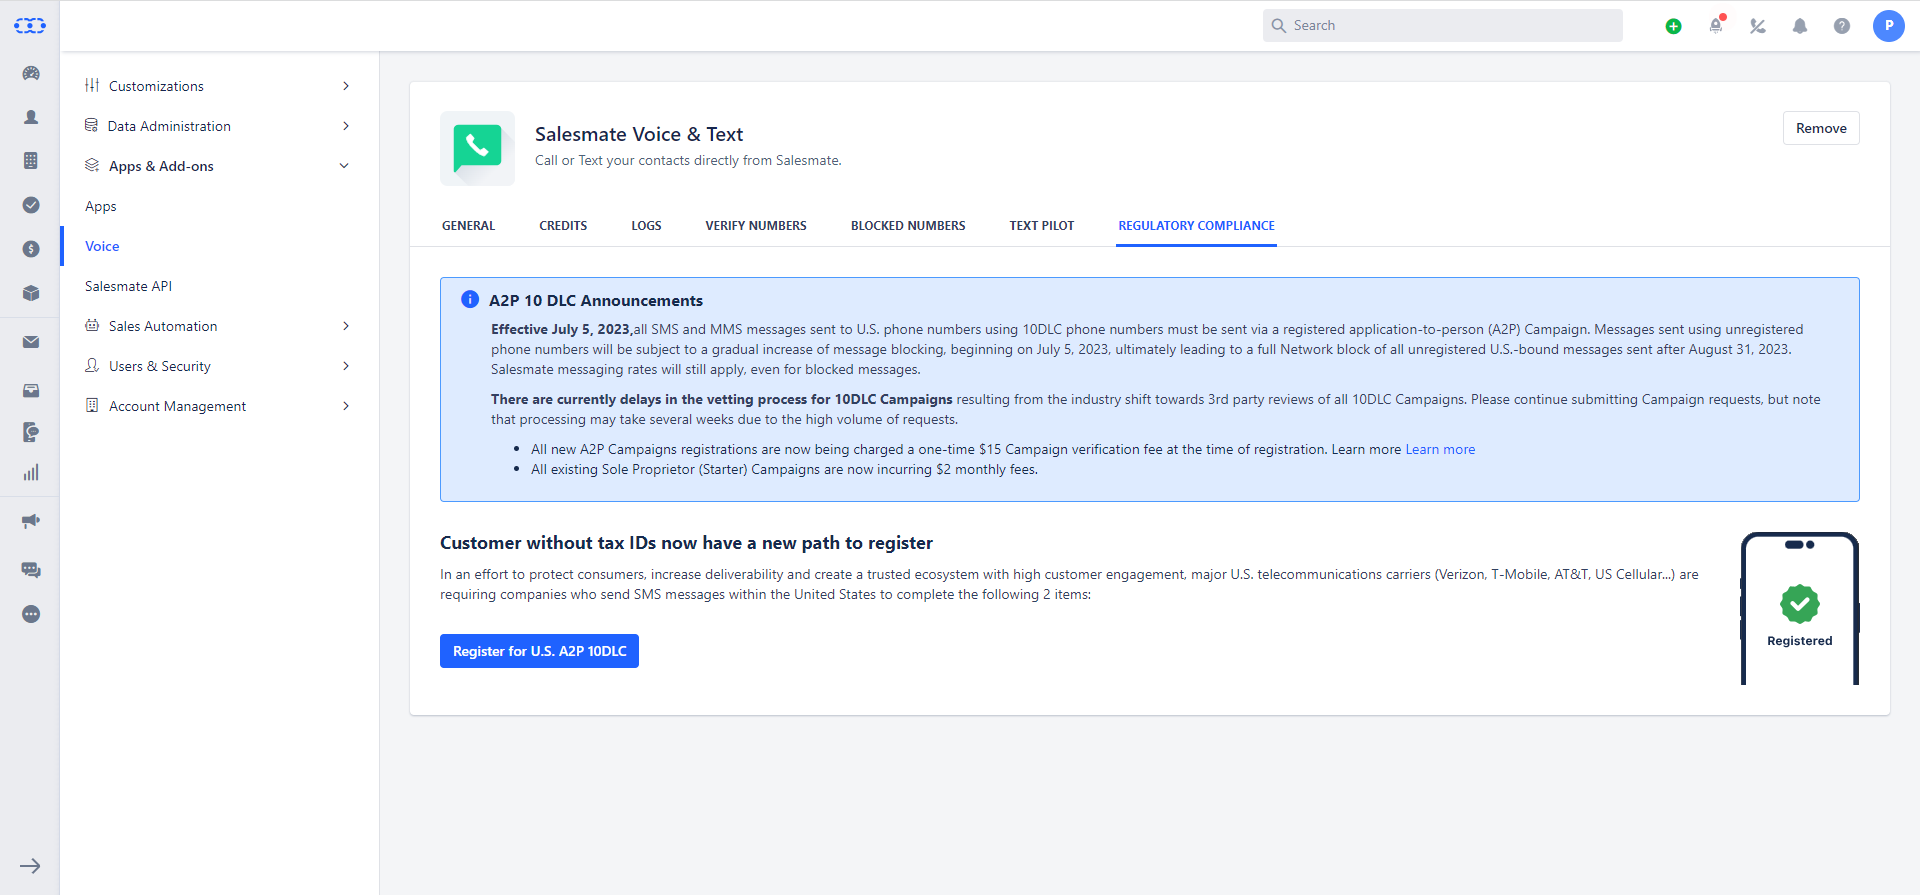Open the profile avatar P

(x=1889, y=26)
